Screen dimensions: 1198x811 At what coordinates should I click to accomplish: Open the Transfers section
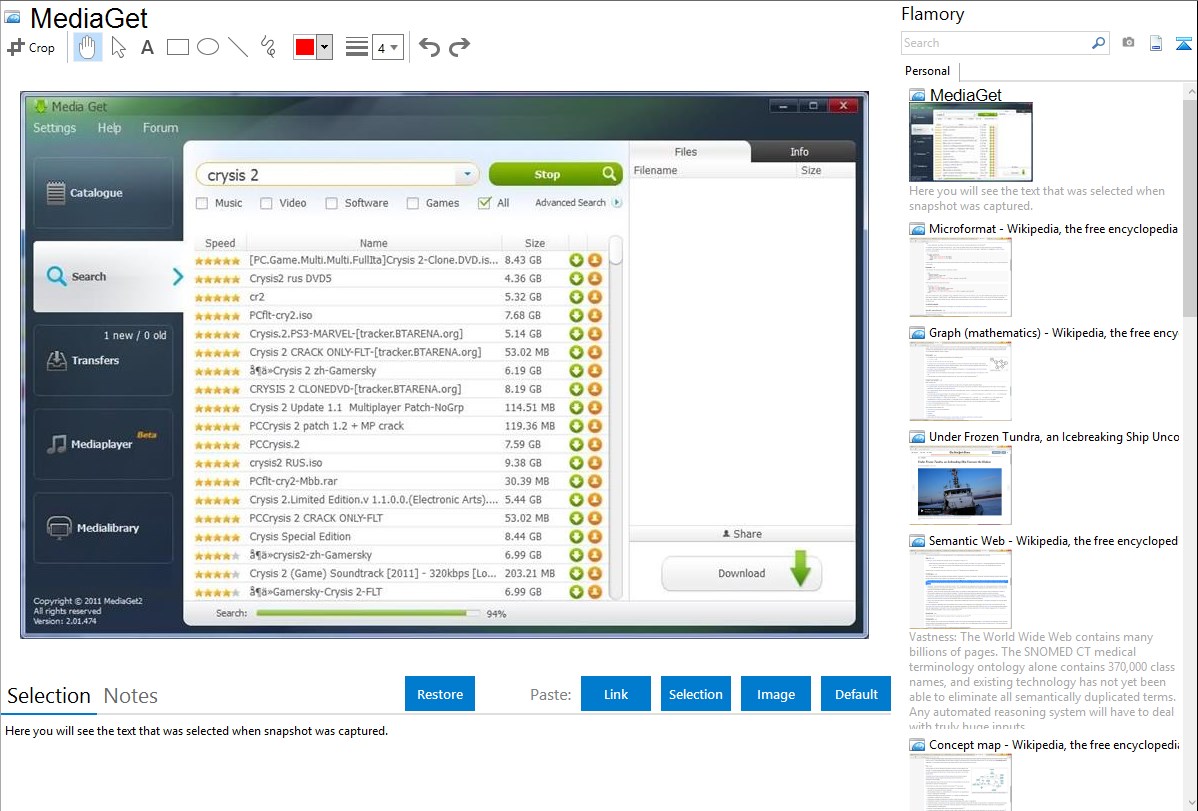103,360
